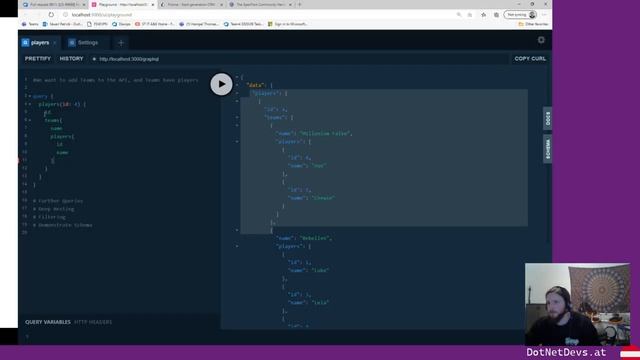The width and height of the screenshot is (640, 360).
Task: Click the "Rebellion" name value
Action: coord(316,238)
